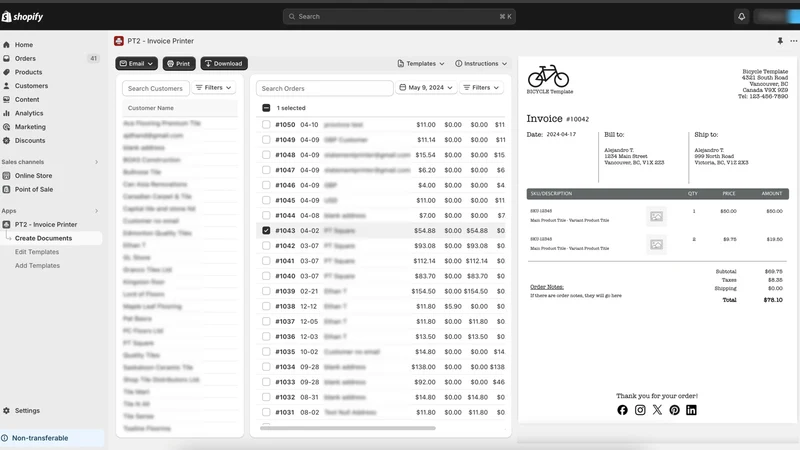Viewport: 800px width, 450px height.
Task: Click the Shopify logo
Action: pyautogui.click(x=22, y=16)
